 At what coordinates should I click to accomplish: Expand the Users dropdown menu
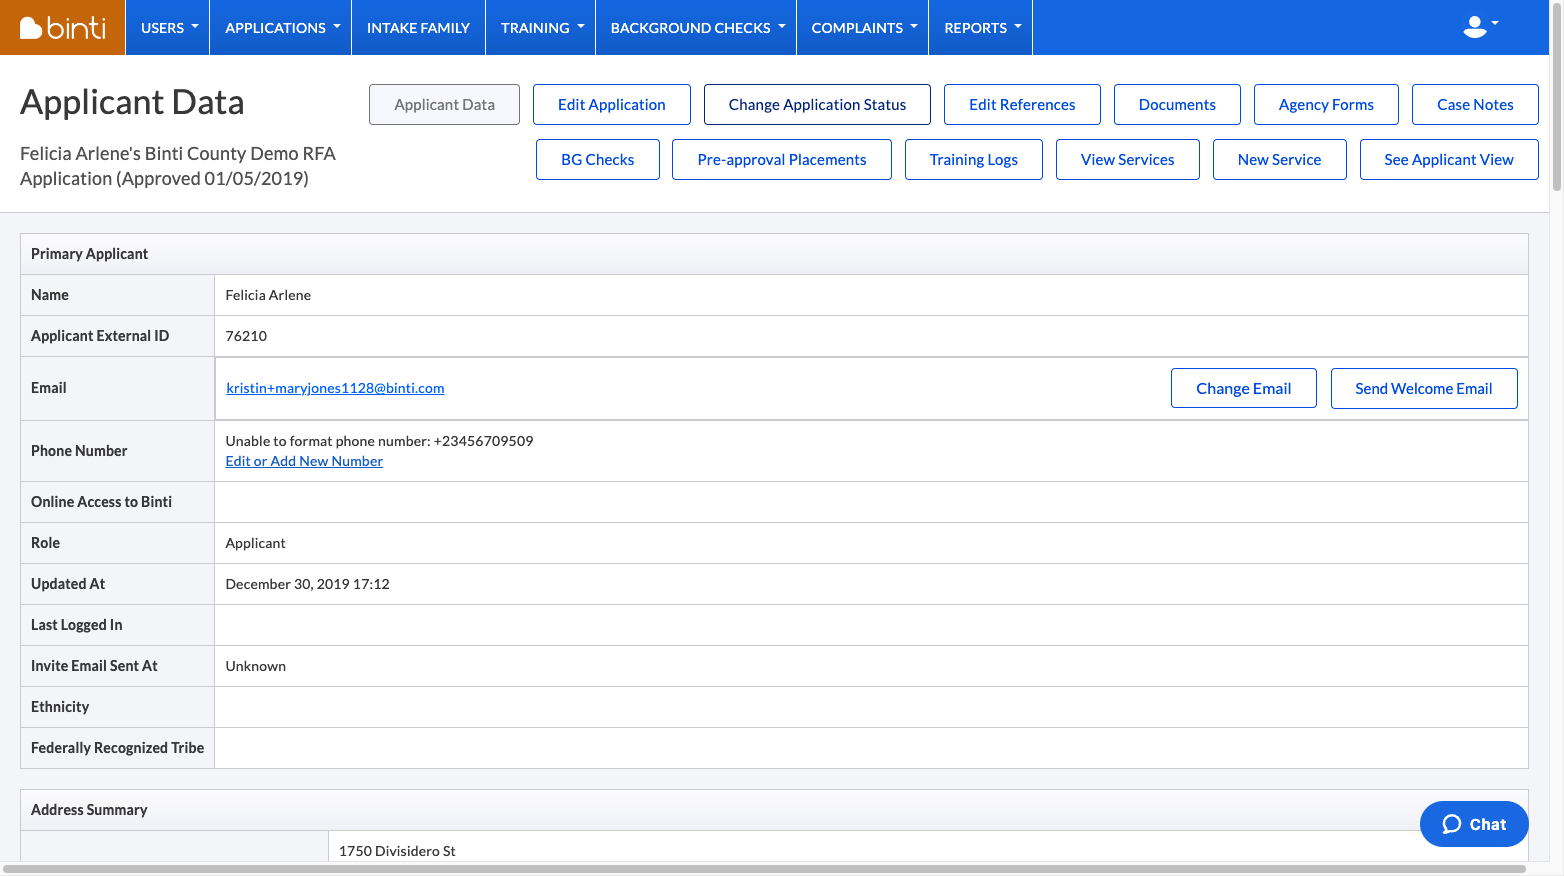pos(168,28)
